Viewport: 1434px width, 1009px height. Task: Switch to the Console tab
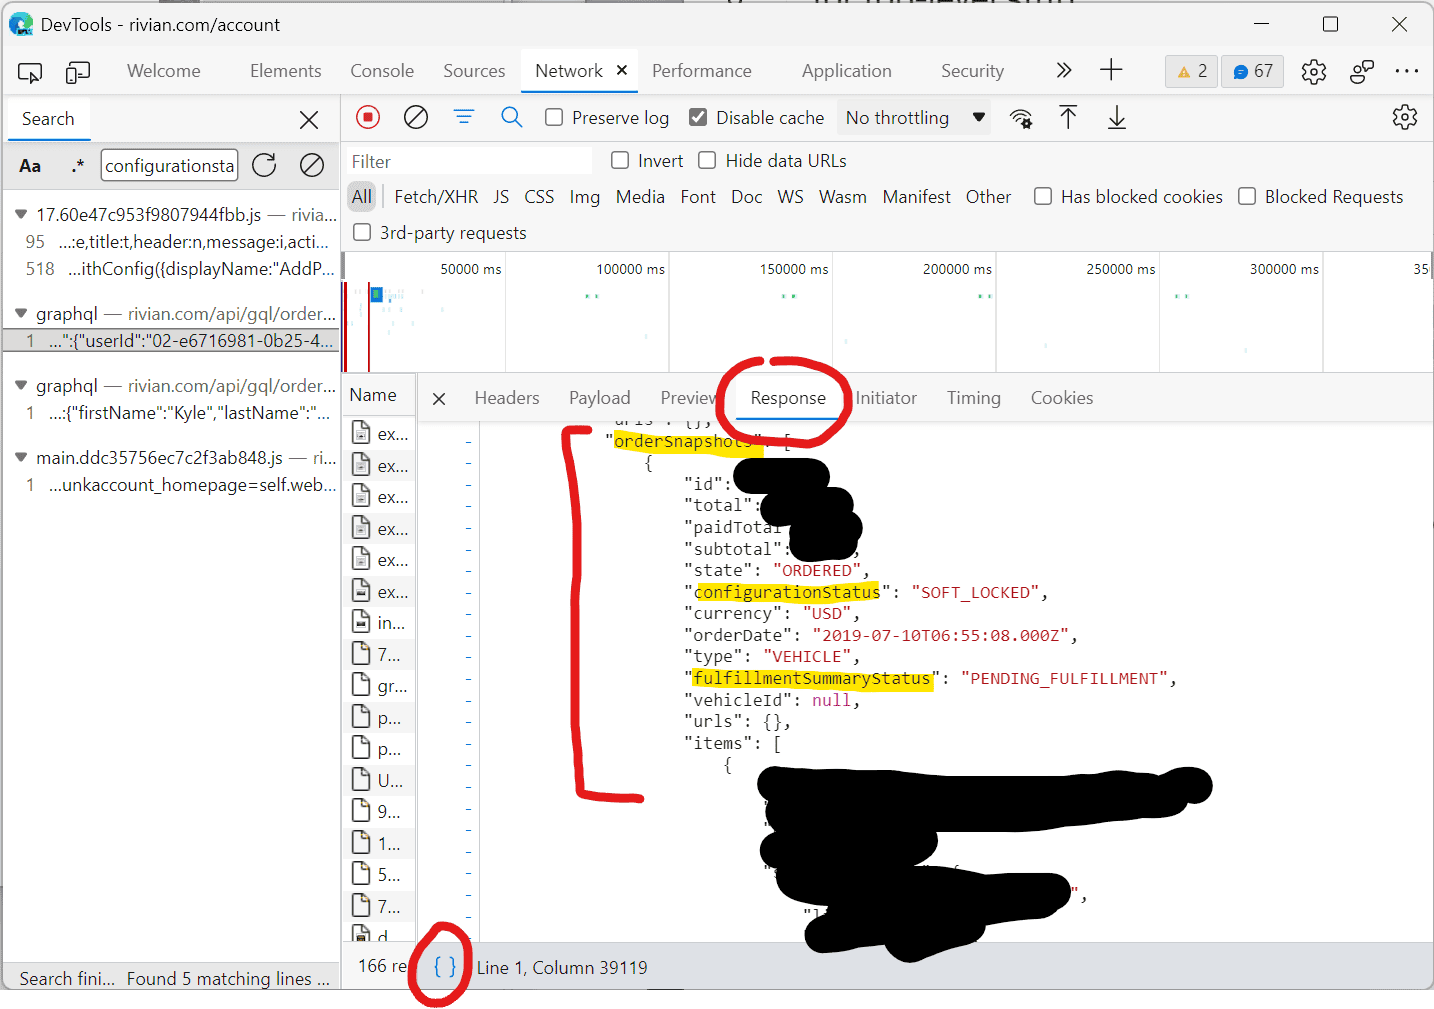click(382, 71)
